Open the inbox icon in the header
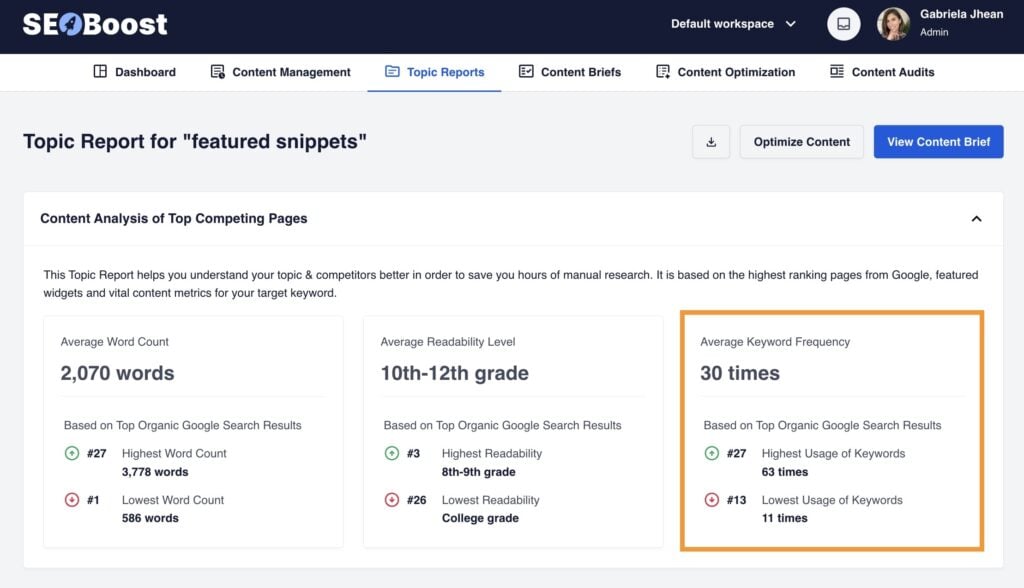The width and height of the screenshot is (1024, 588). click(x=843, y=23)
